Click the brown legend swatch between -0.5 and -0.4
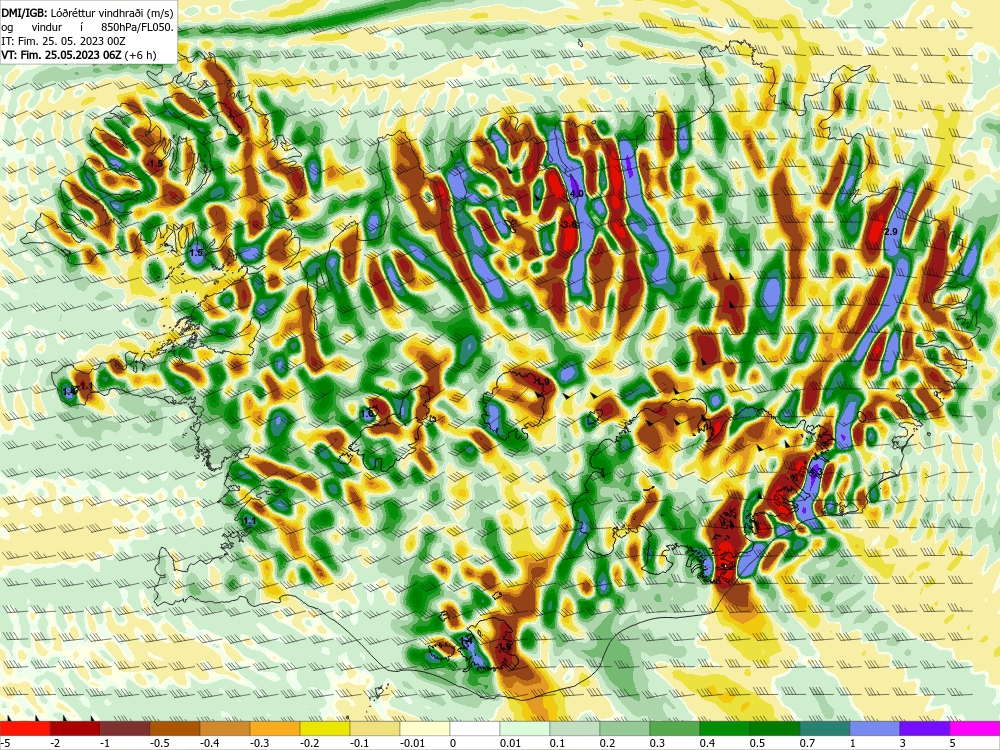1000x750 pixels. pos(175,728)
